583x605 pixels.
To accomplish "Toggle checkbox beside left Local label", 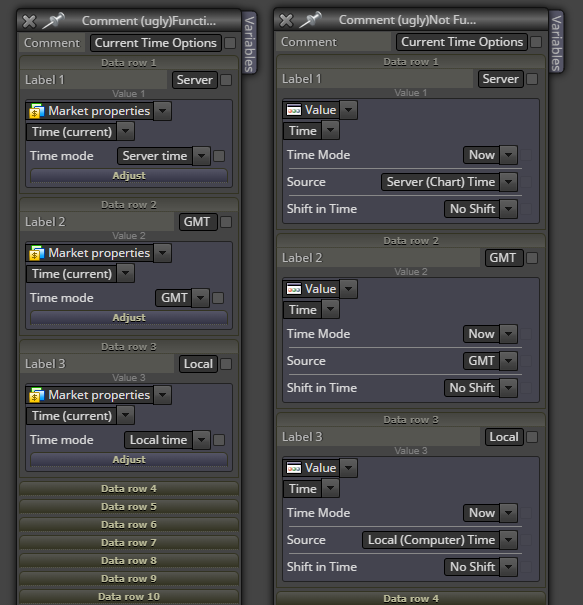I will coord(226,364).
